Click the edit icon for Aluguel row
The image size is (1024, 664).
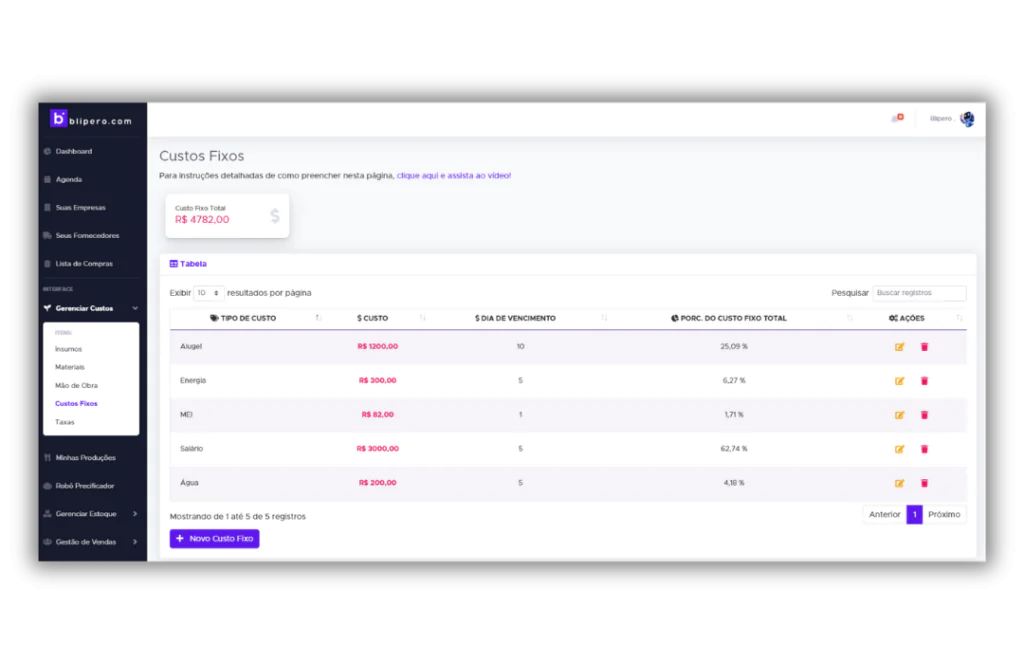point(899,347)
